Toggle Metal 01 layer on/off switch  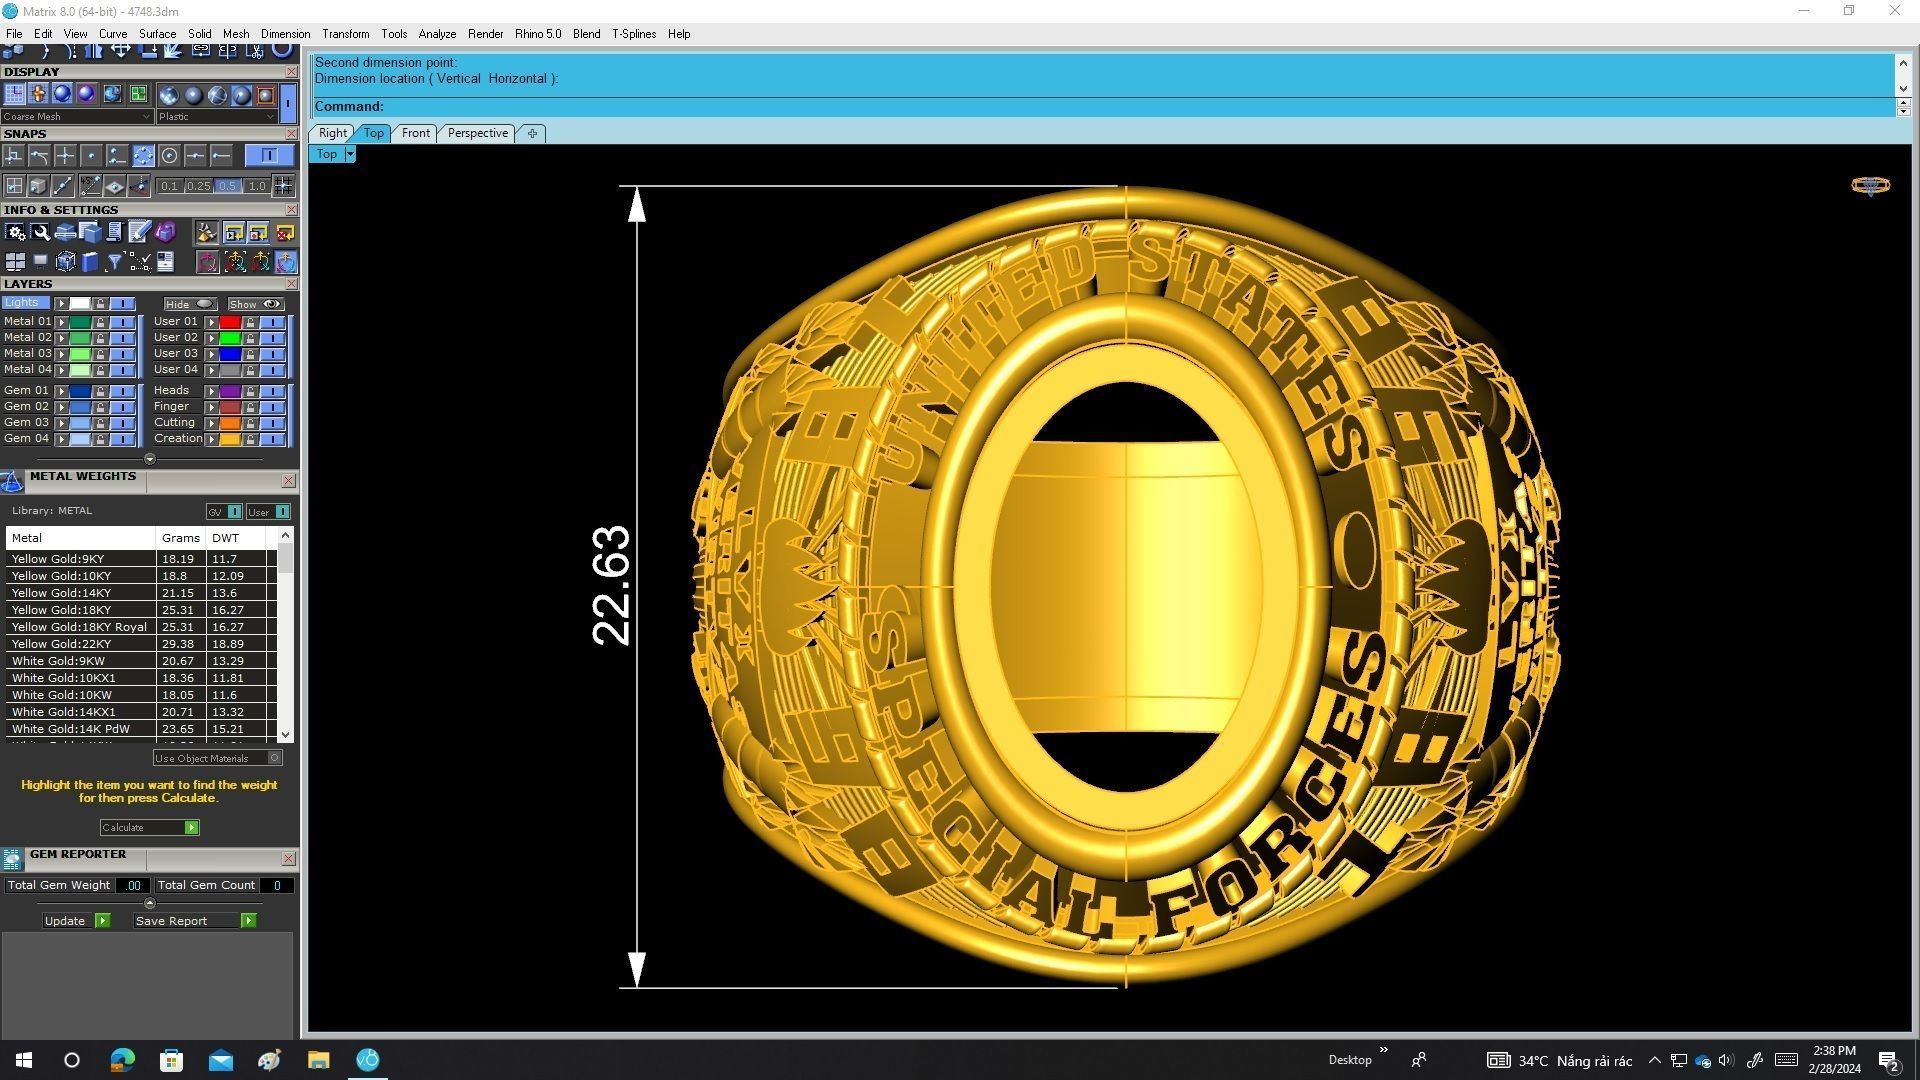(122, 322)
